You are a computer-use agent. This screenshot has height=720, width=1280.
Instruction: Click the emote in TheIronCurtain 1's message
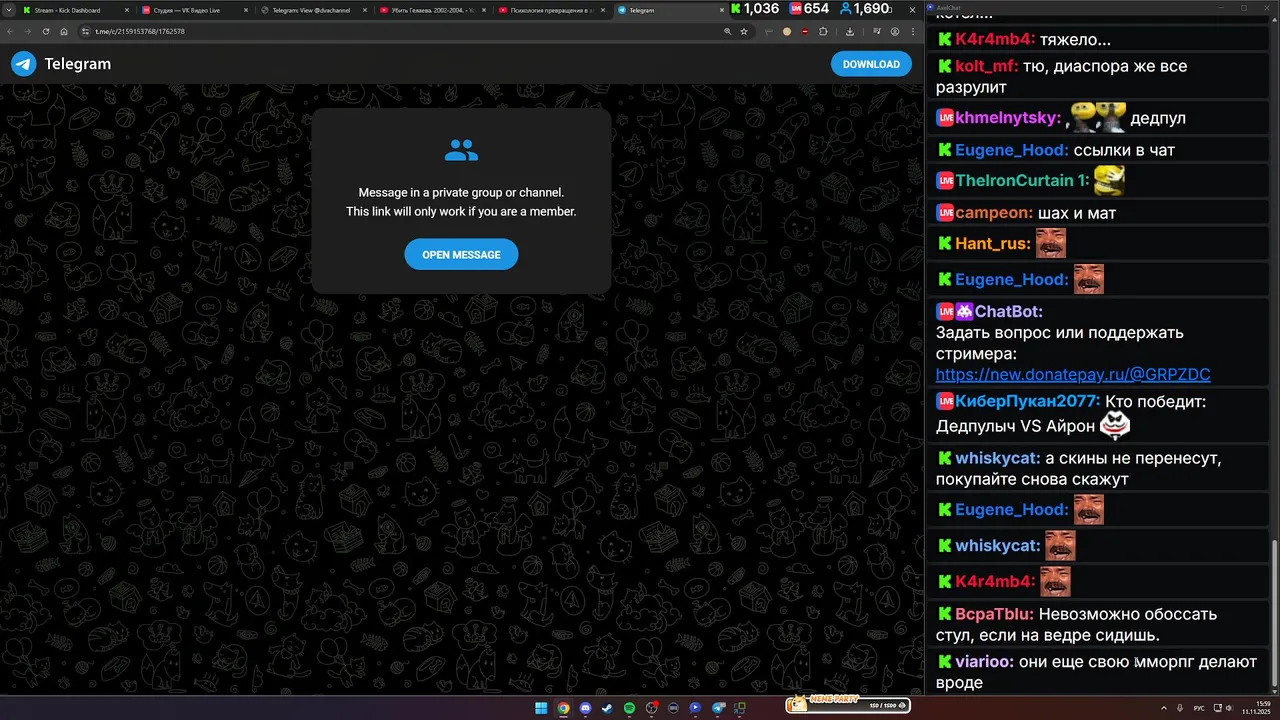pyautogui.click(x=1109, y=180)
